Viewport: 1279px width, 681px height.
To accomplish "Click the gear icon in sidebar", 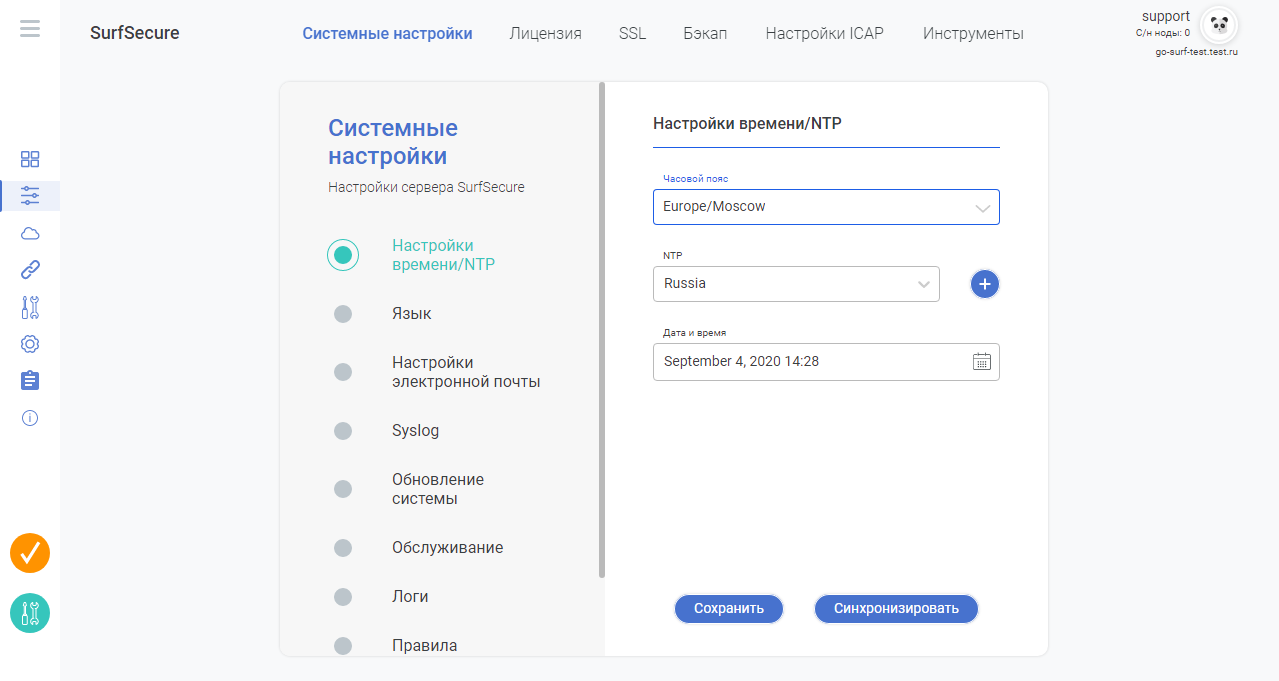I will [30, 344].
